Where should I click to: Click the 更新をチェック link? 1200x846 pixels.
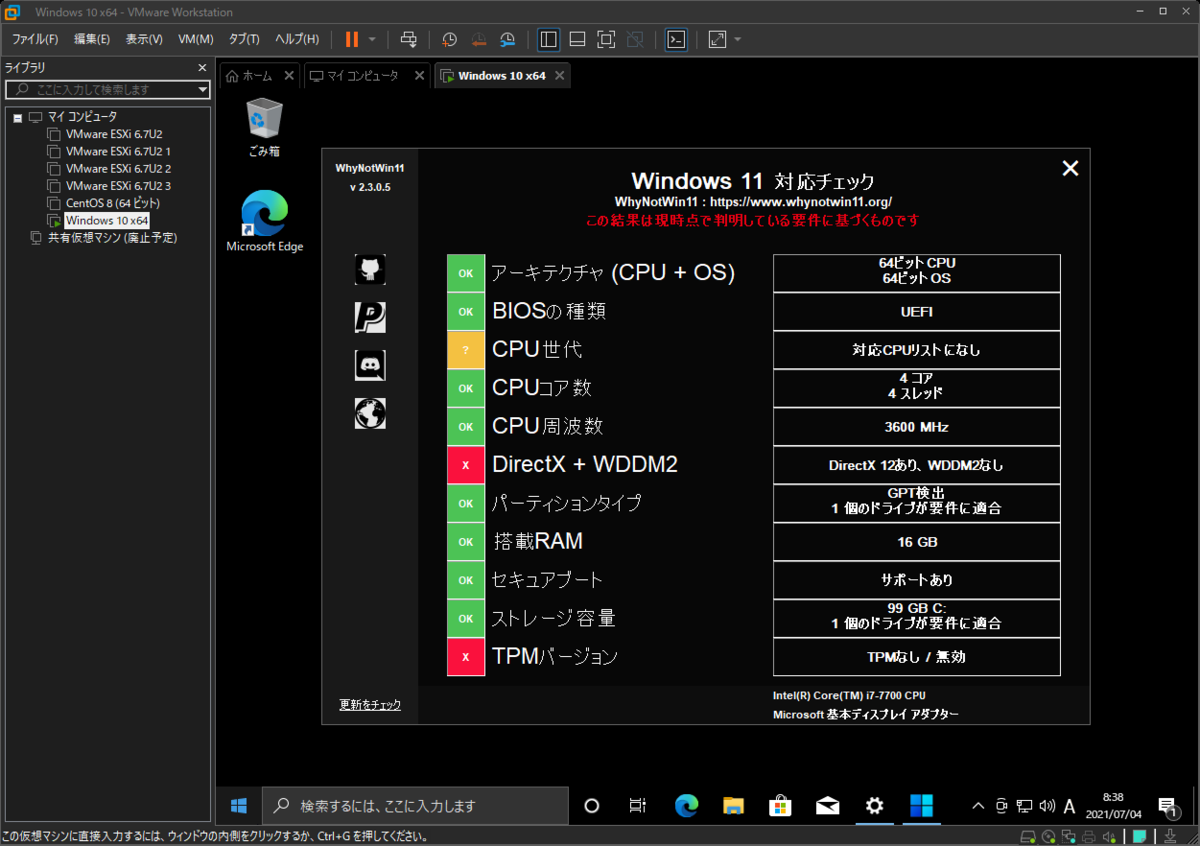tap(370, 705)
